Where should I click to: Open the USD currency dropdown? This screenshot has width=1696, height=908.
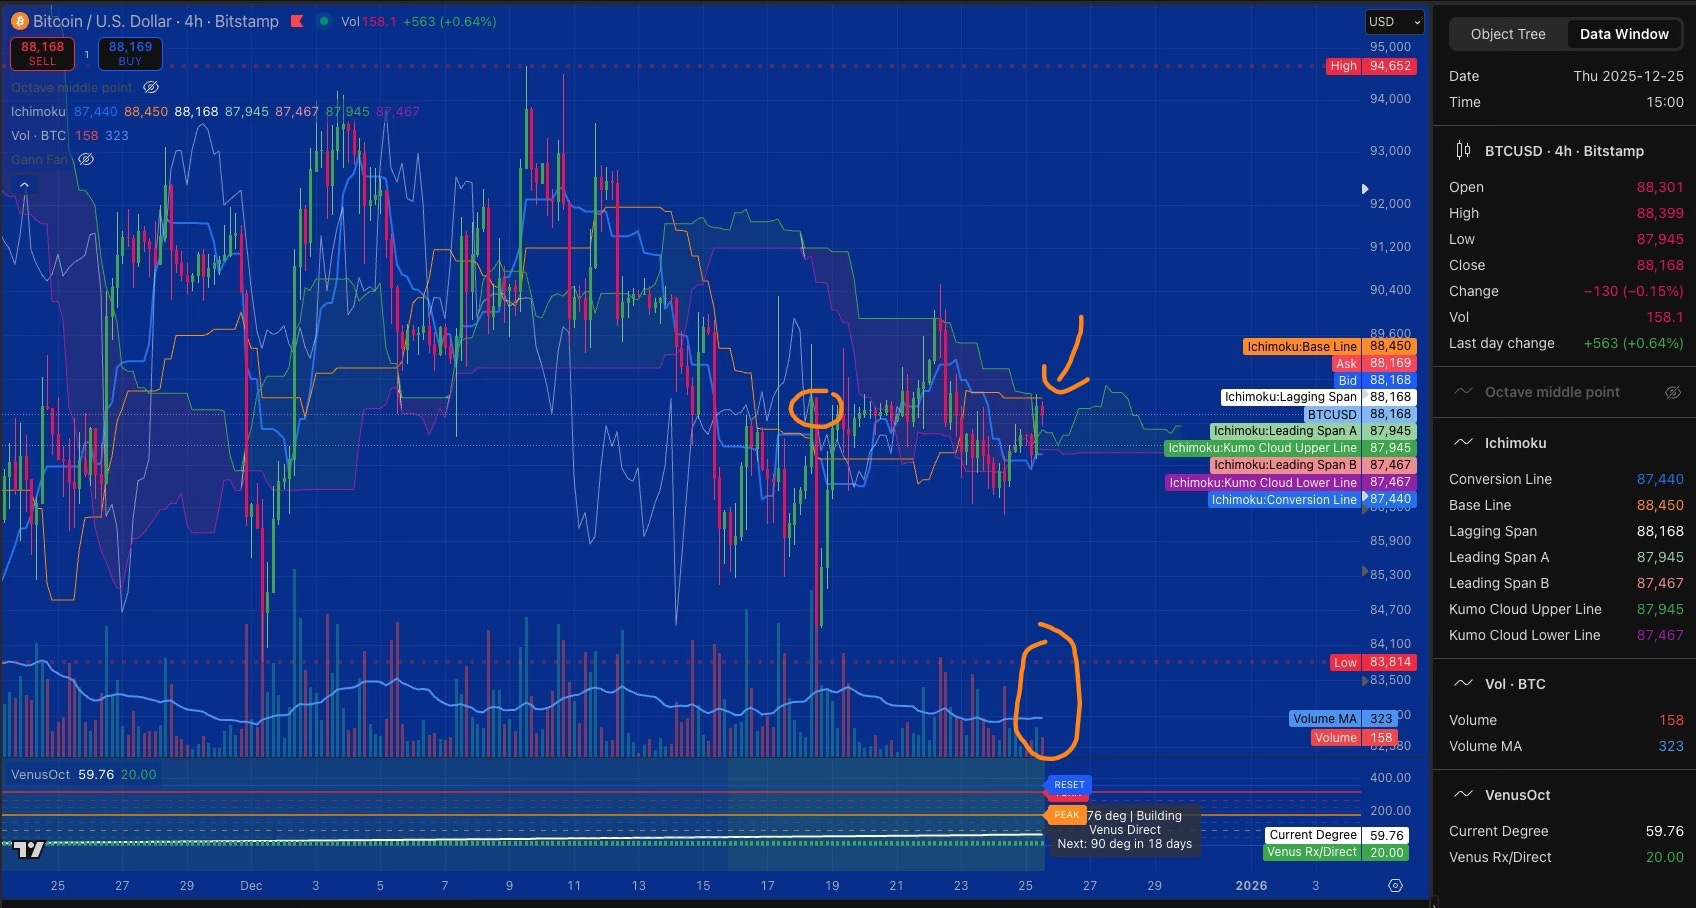click(x=1394, y=22)
